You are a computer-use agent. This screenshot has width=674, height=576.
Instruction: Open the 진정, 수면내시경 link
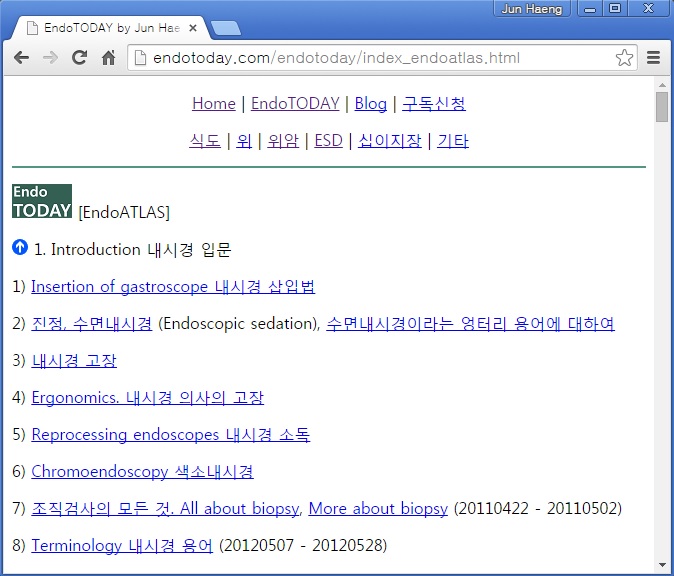(92, 324)
